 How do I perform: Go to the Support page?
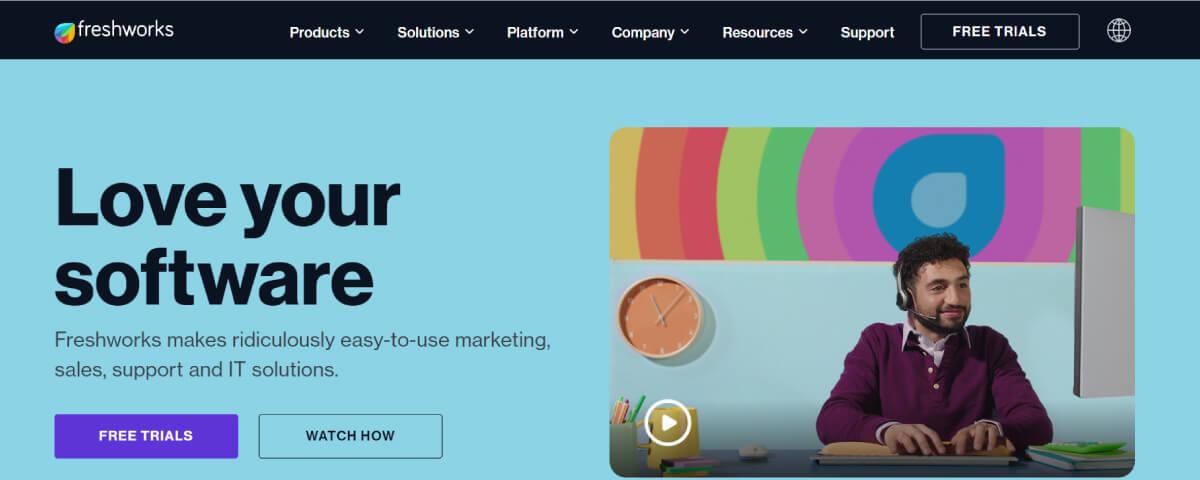click(x=867, y=32)
